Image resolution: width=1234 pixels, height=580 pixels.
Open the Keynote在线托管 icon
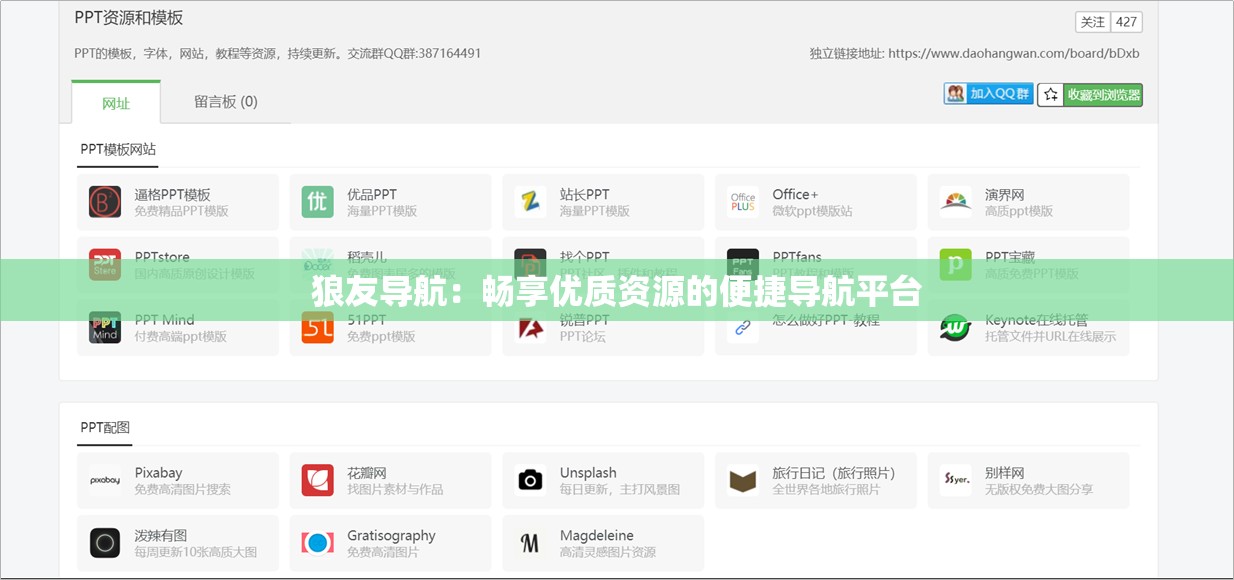pyautogui.click(x=955, y=327)
